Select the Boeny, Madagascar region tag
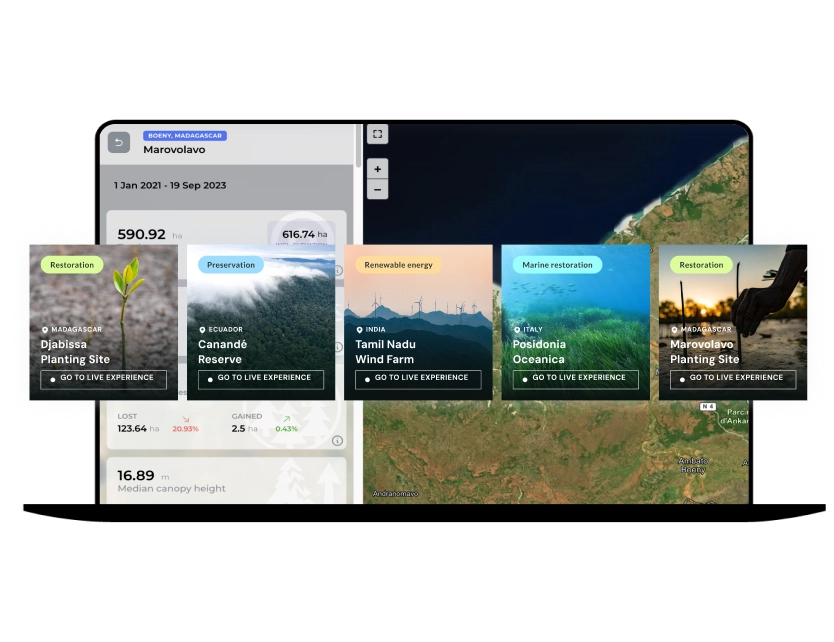 (x=185, y=136)
